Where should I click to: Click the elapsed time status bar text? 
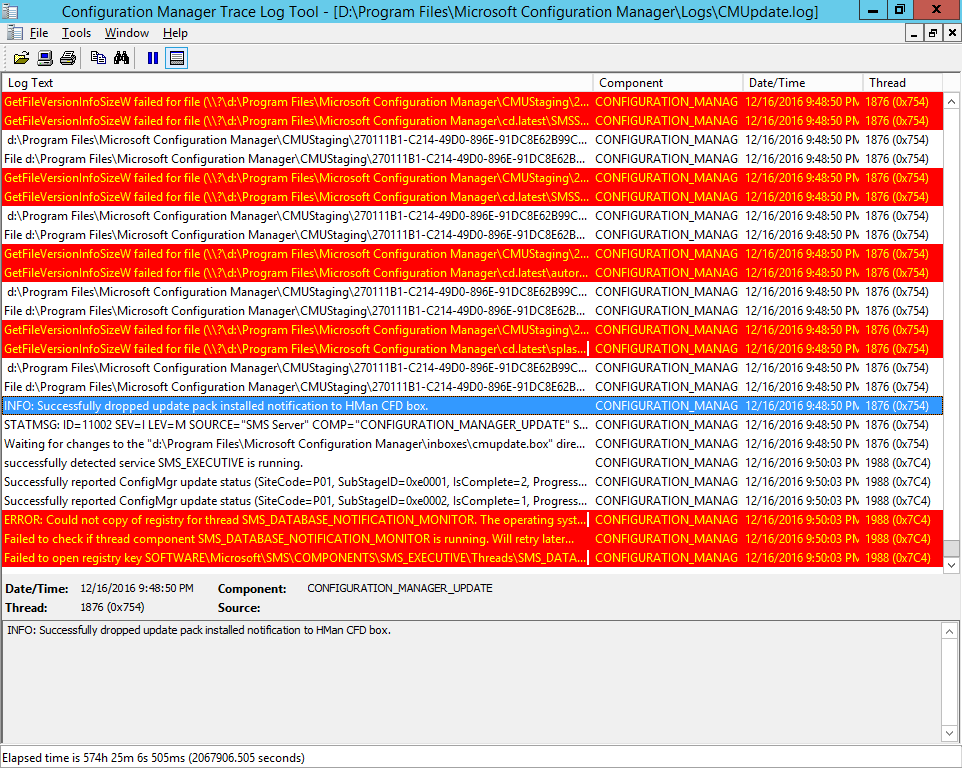point(153,758)
